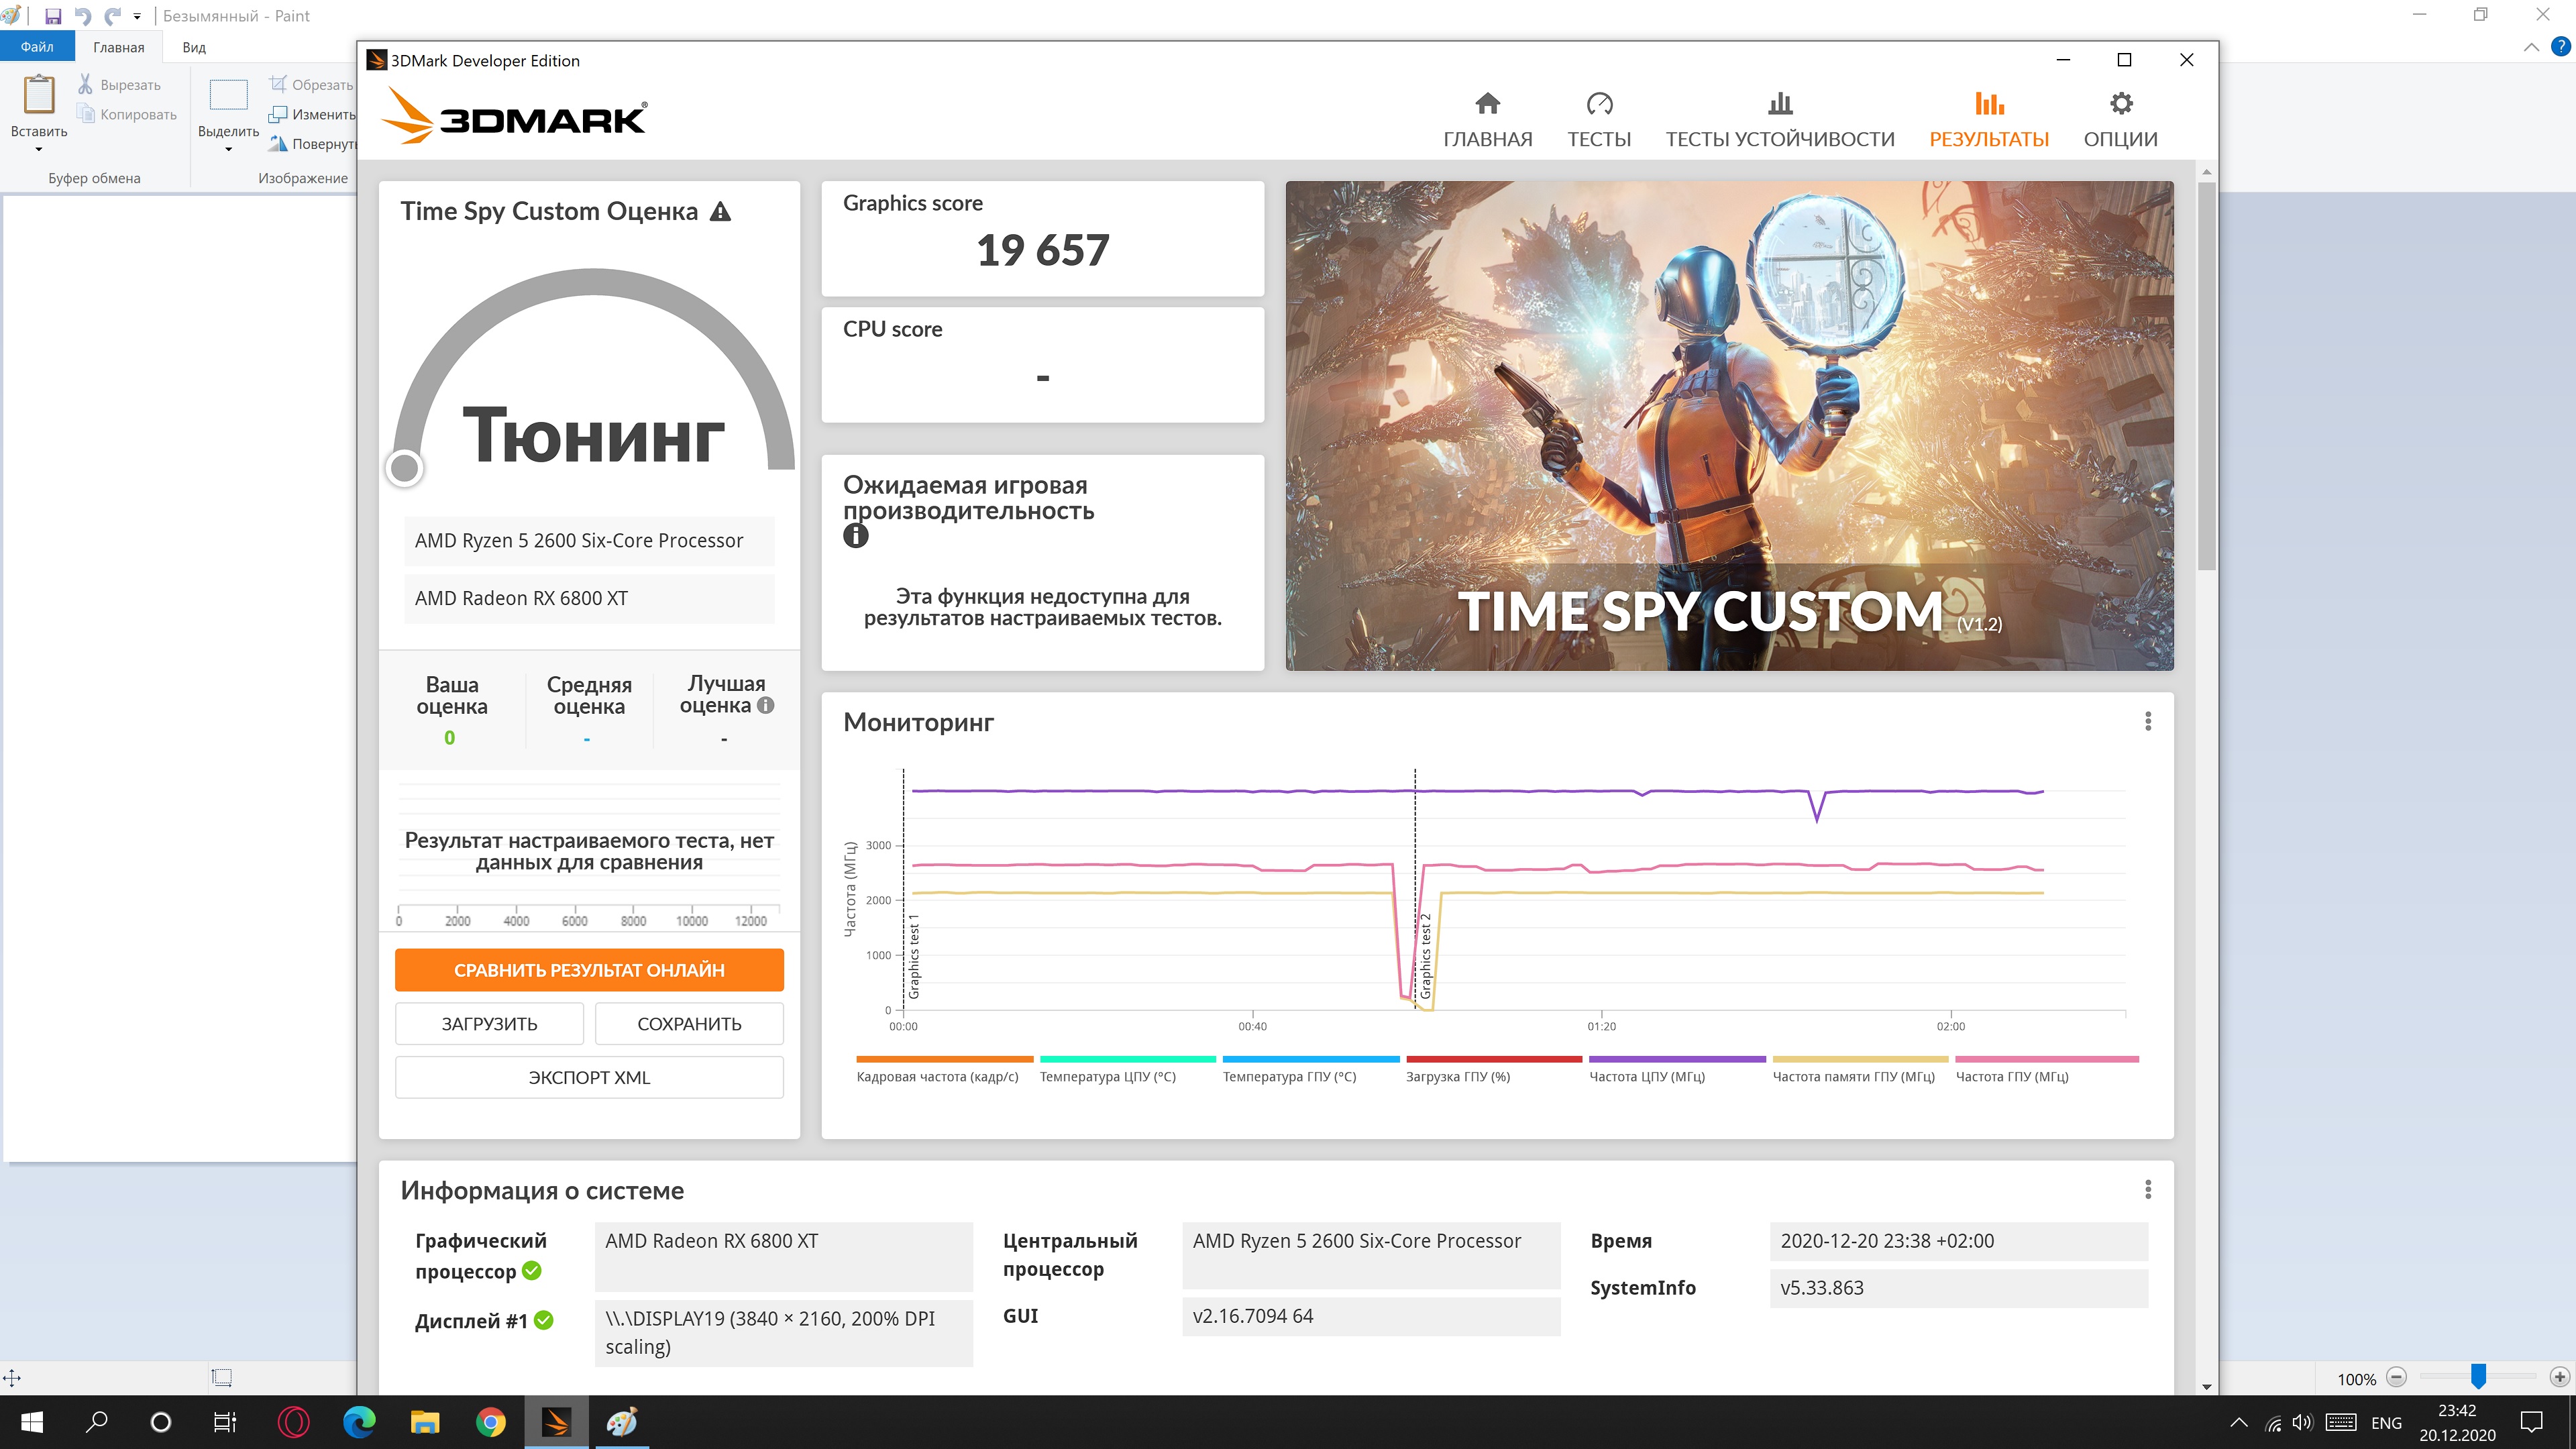Open Opera browser from the taskbar

click(294, 1421)
